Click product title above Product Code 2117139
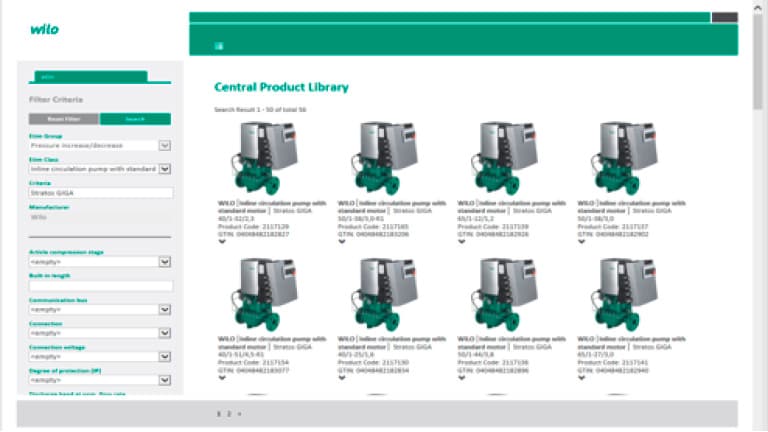The height and width of the screenshot is (432, 768). point(511,211)
